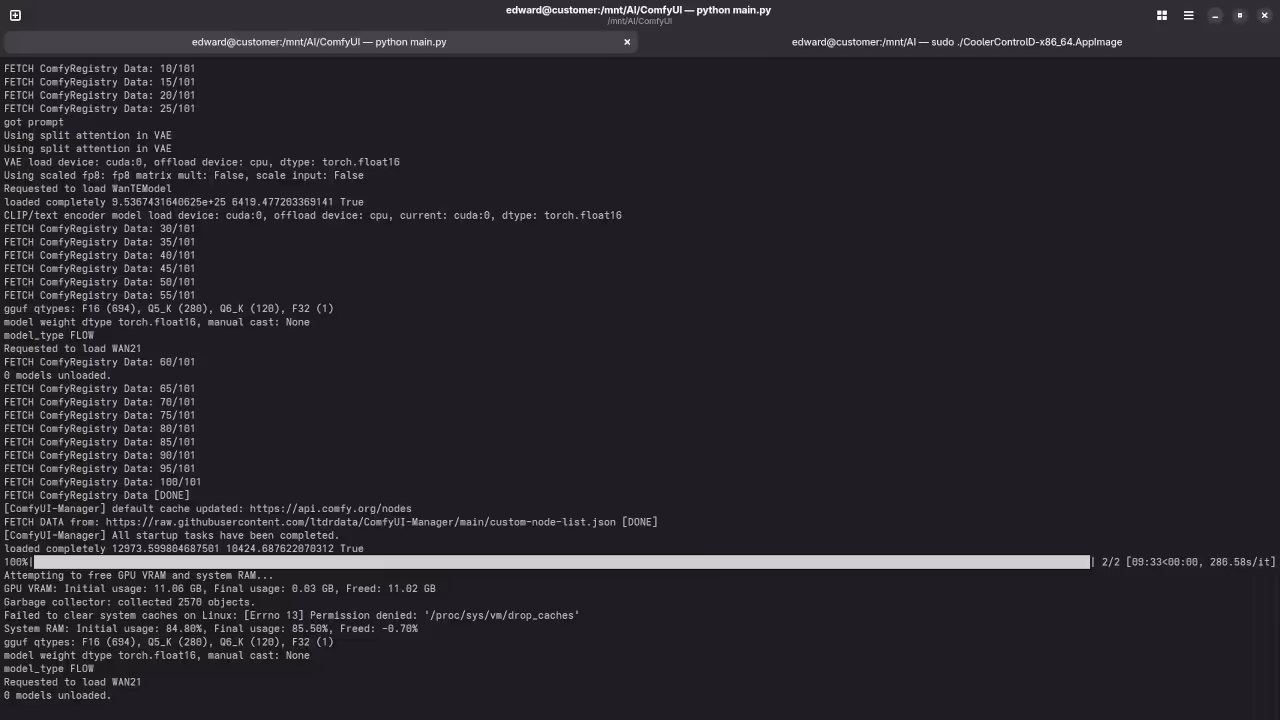The image size is (1280, 720).
Task: Click the "got prompt" output line
Action: click(x=33, y=123)
